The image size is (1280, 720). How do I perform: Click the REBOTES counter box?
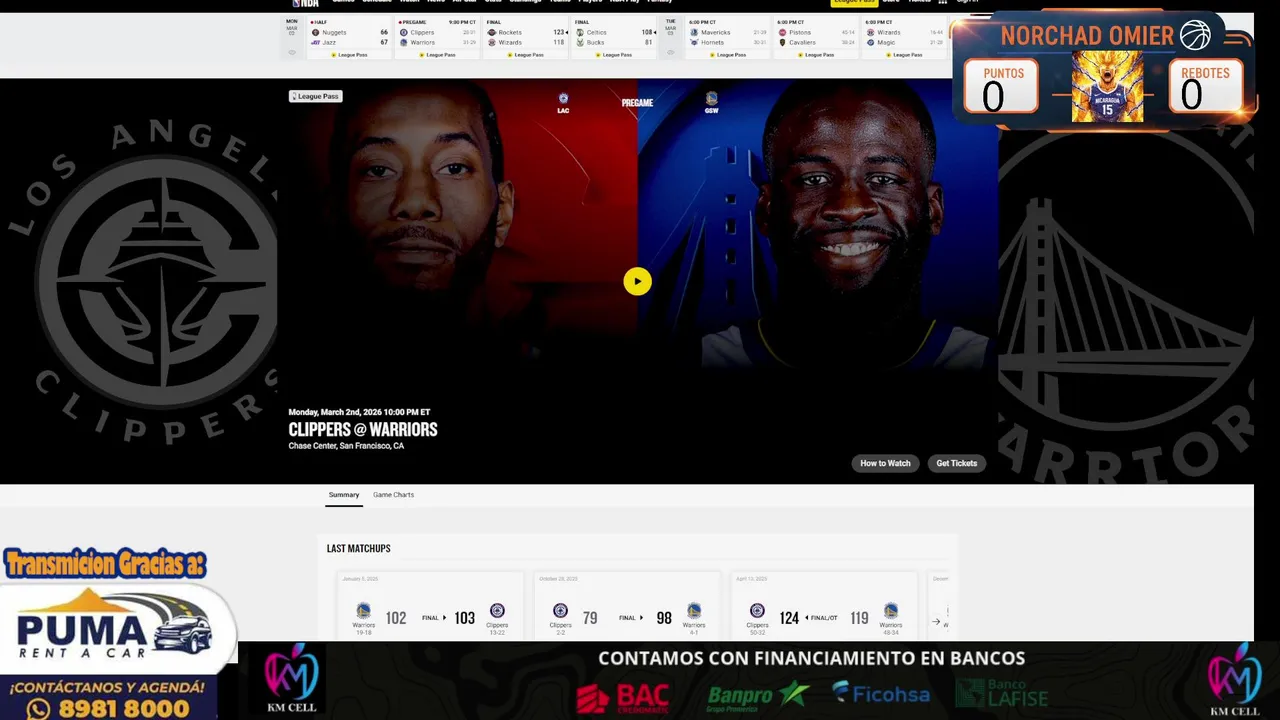[x=1205, y=86]
